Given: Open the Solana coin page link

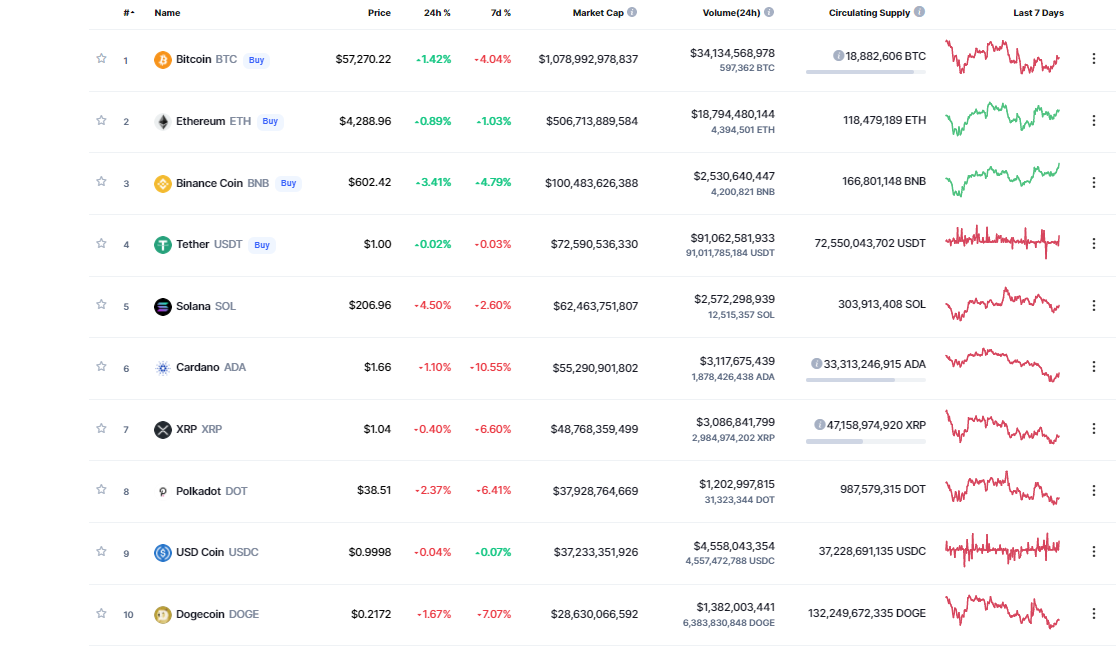Looking at the screenshot, I should tap(205, 306).
